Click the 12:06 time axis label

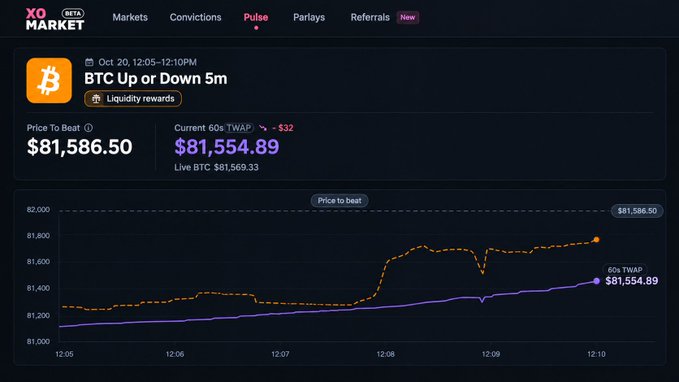tap(175, 354)
